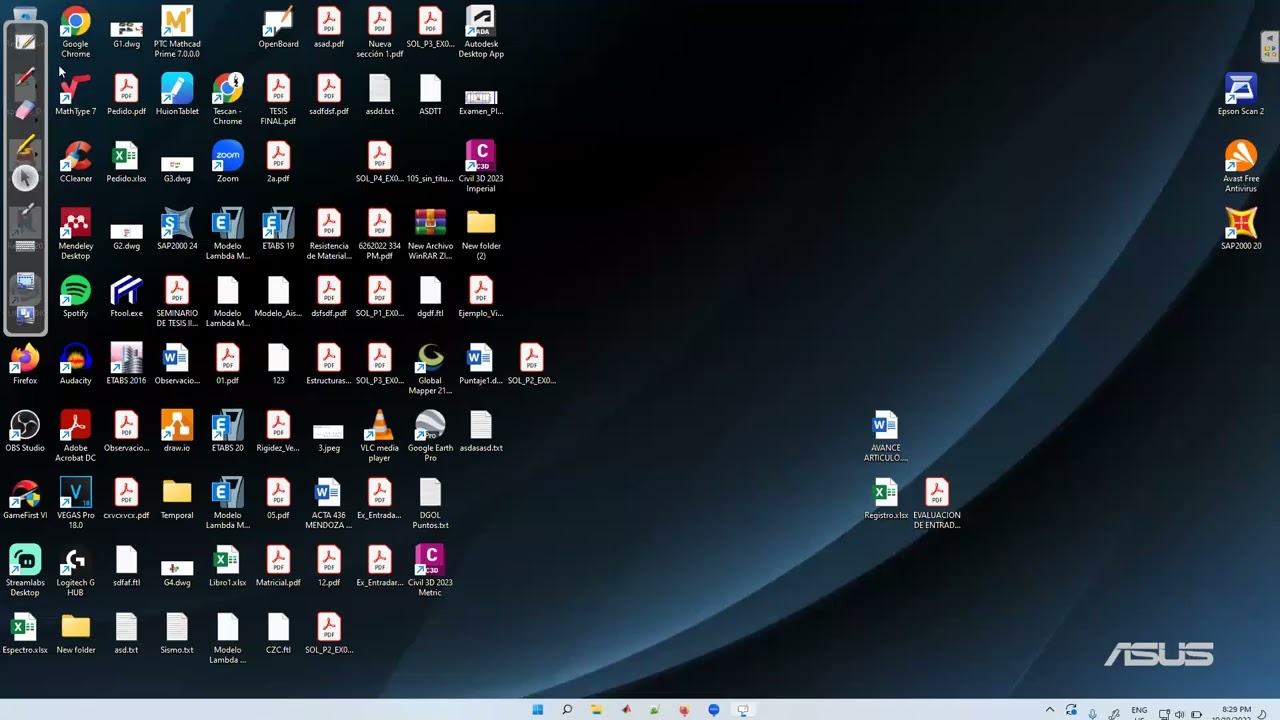Select the Matricial.pdf file
The image size is (1280, 720).
[x=278, y=565]
